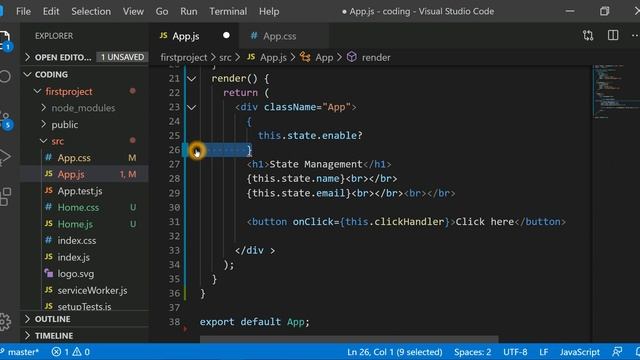Open the Terminal menu

(228, 11)
